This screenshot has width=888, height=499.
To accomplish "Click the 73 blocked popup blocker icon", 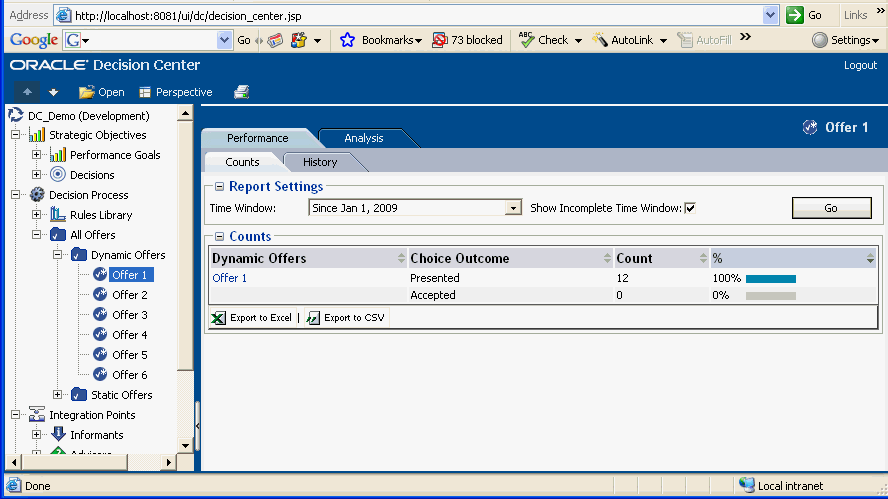I will click(439, 40).
